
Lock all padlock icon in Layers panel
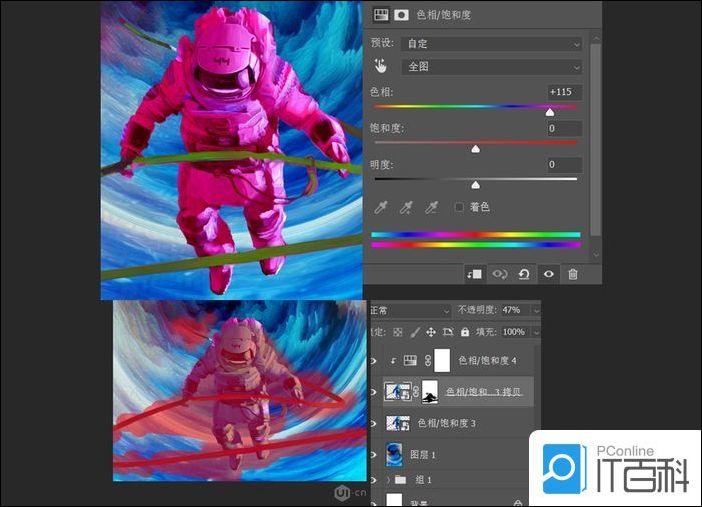coord(465,332)
